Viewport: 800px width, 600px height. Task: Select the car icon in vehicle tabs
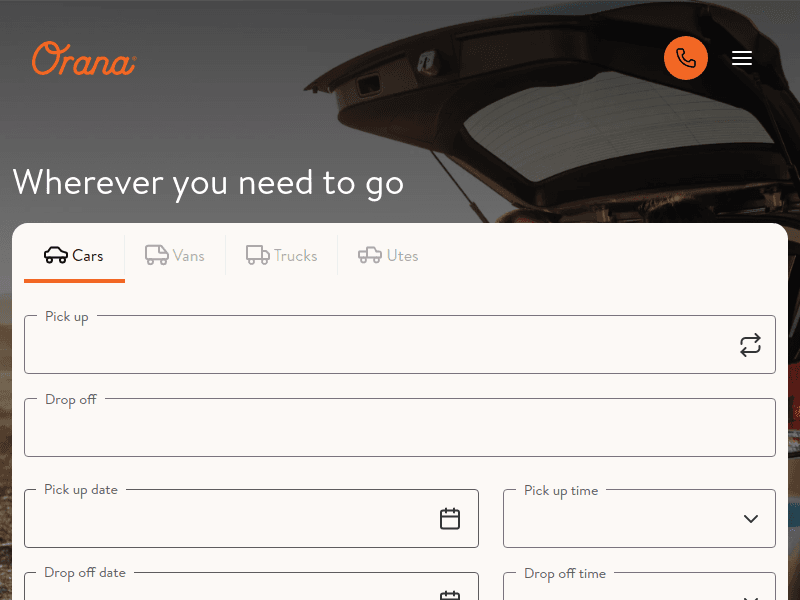click(56, 256)
